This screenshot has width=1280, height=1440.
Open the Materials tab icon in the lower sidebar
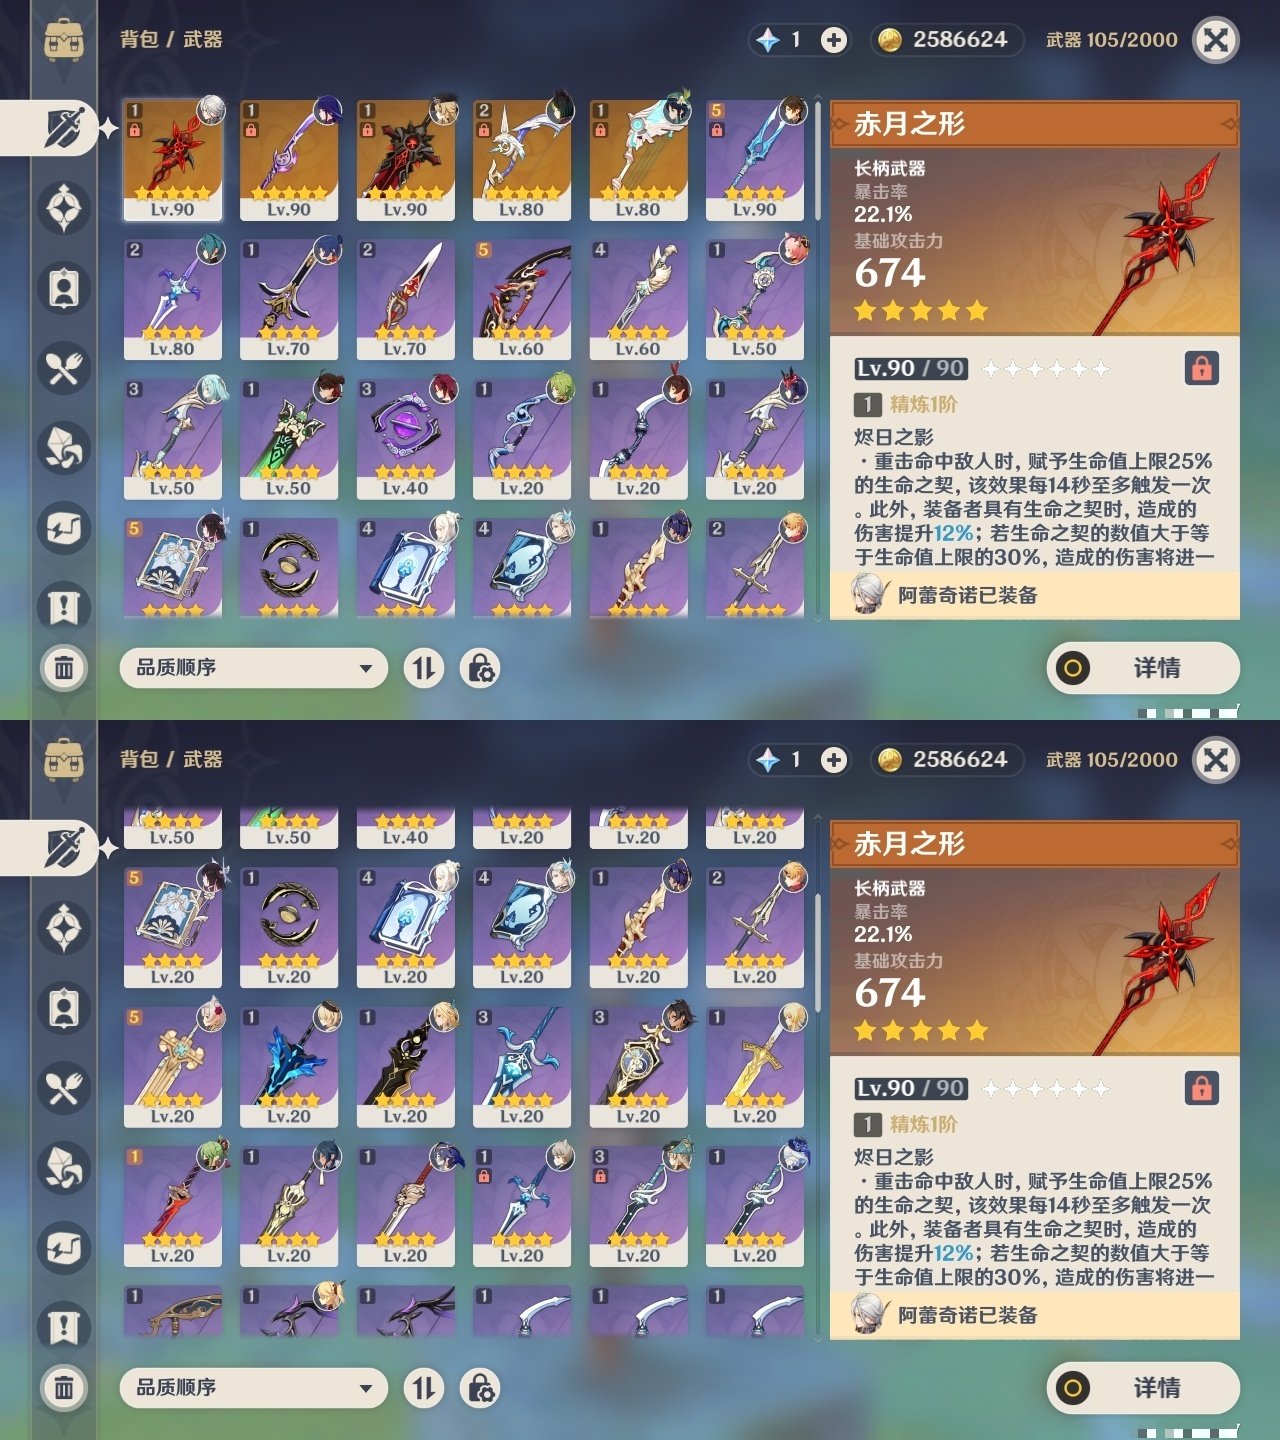point(64,1168)
